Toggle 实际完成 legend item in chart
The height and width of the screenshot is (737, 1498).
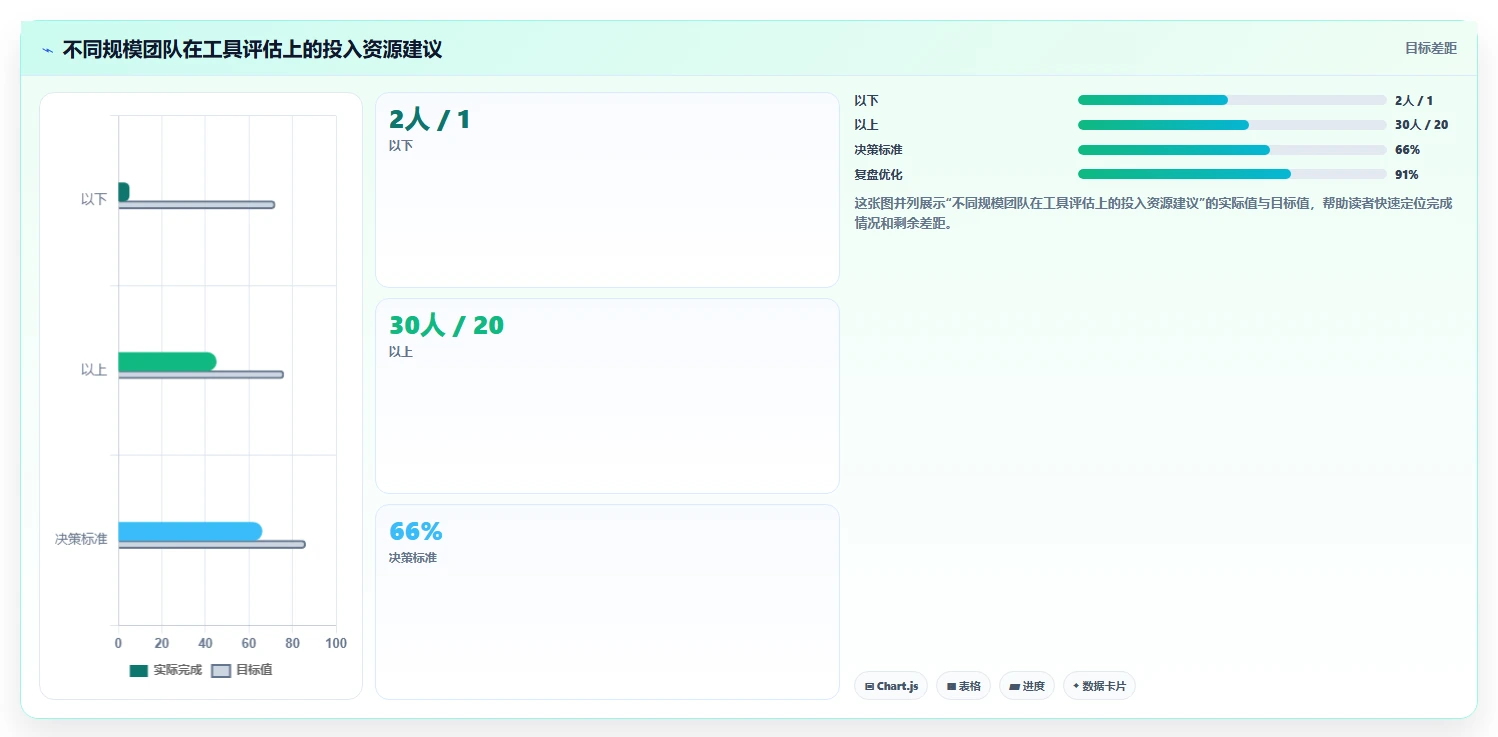pos(166,670)
